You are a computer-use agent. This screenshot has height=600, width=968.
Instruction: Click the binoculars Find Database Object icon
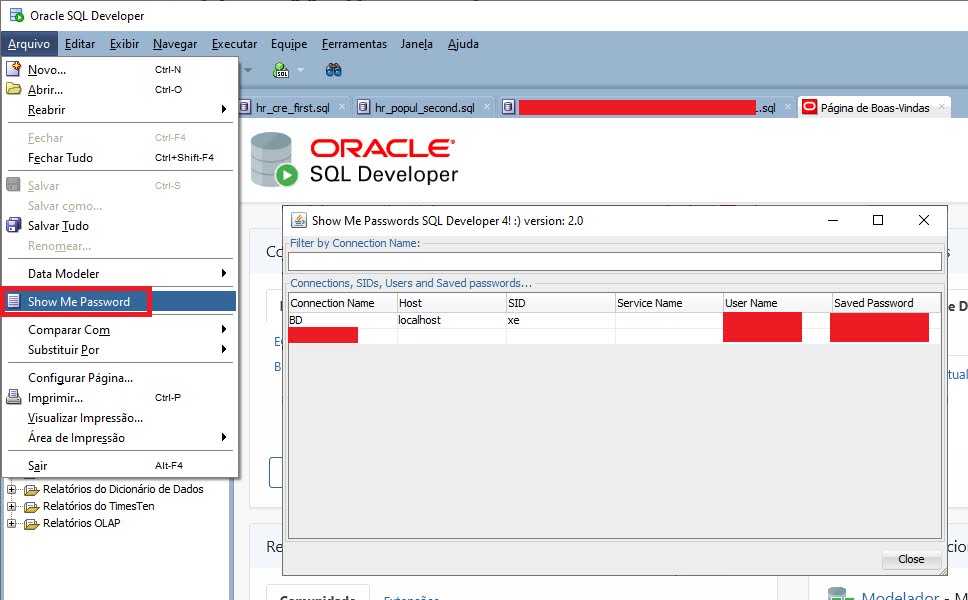tap(333, 70)
